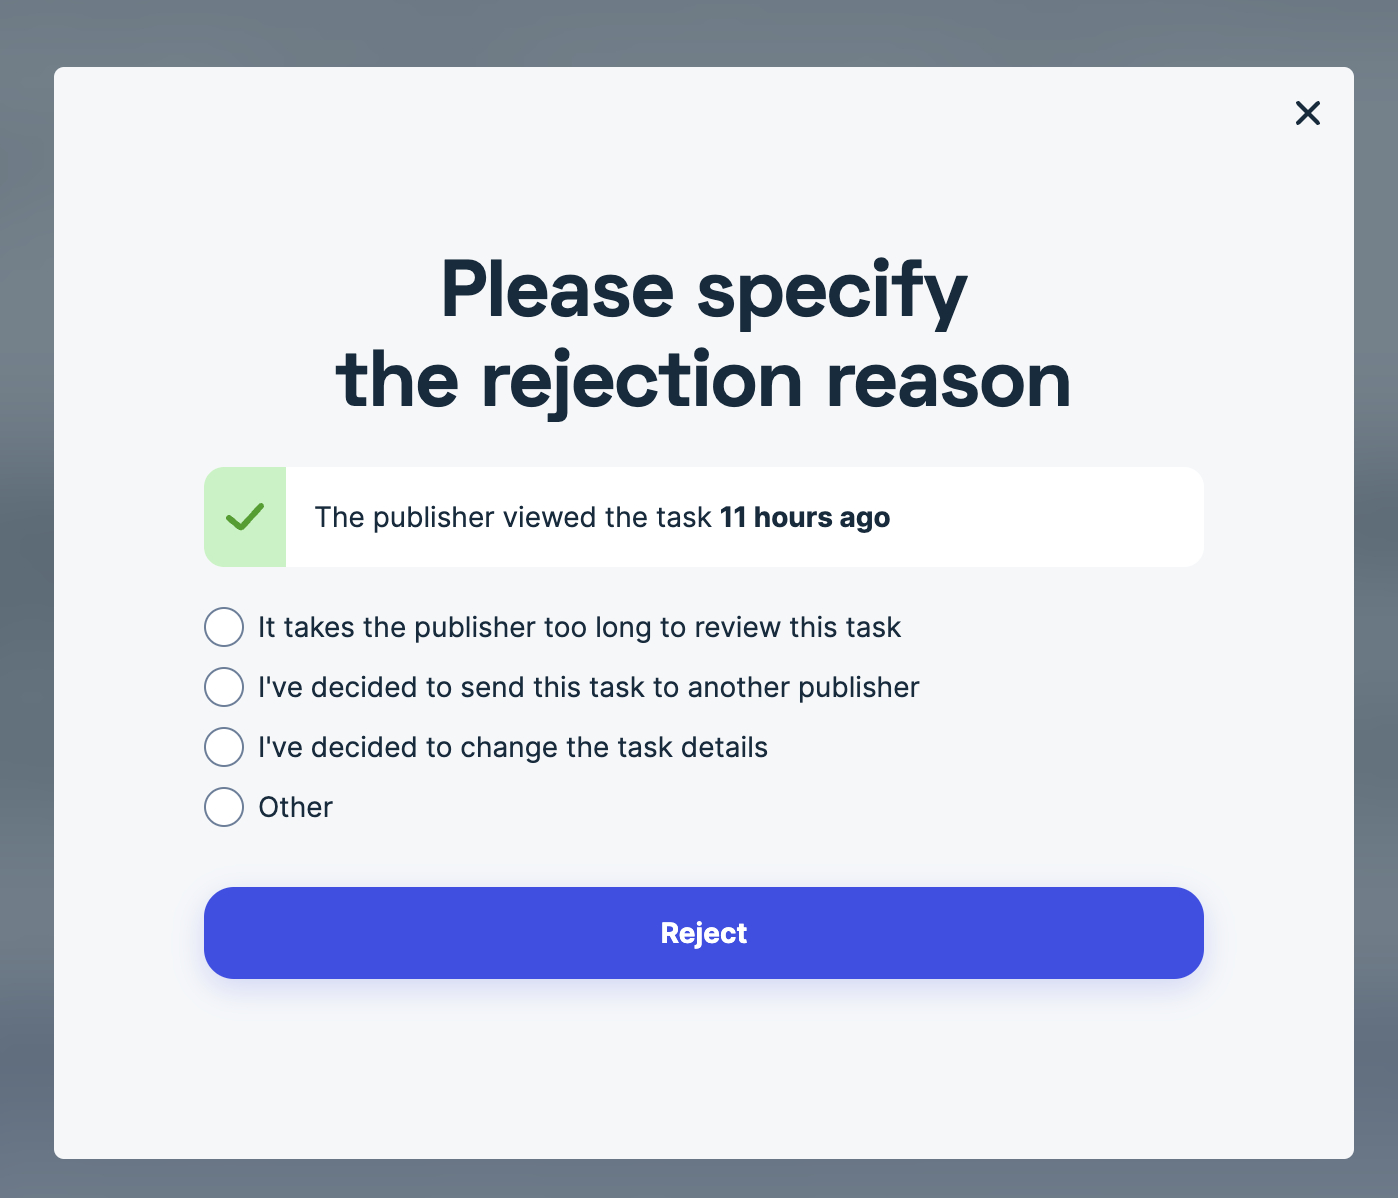
Task: Click the word 'publisher' in the second option
Action: point(858,687)
